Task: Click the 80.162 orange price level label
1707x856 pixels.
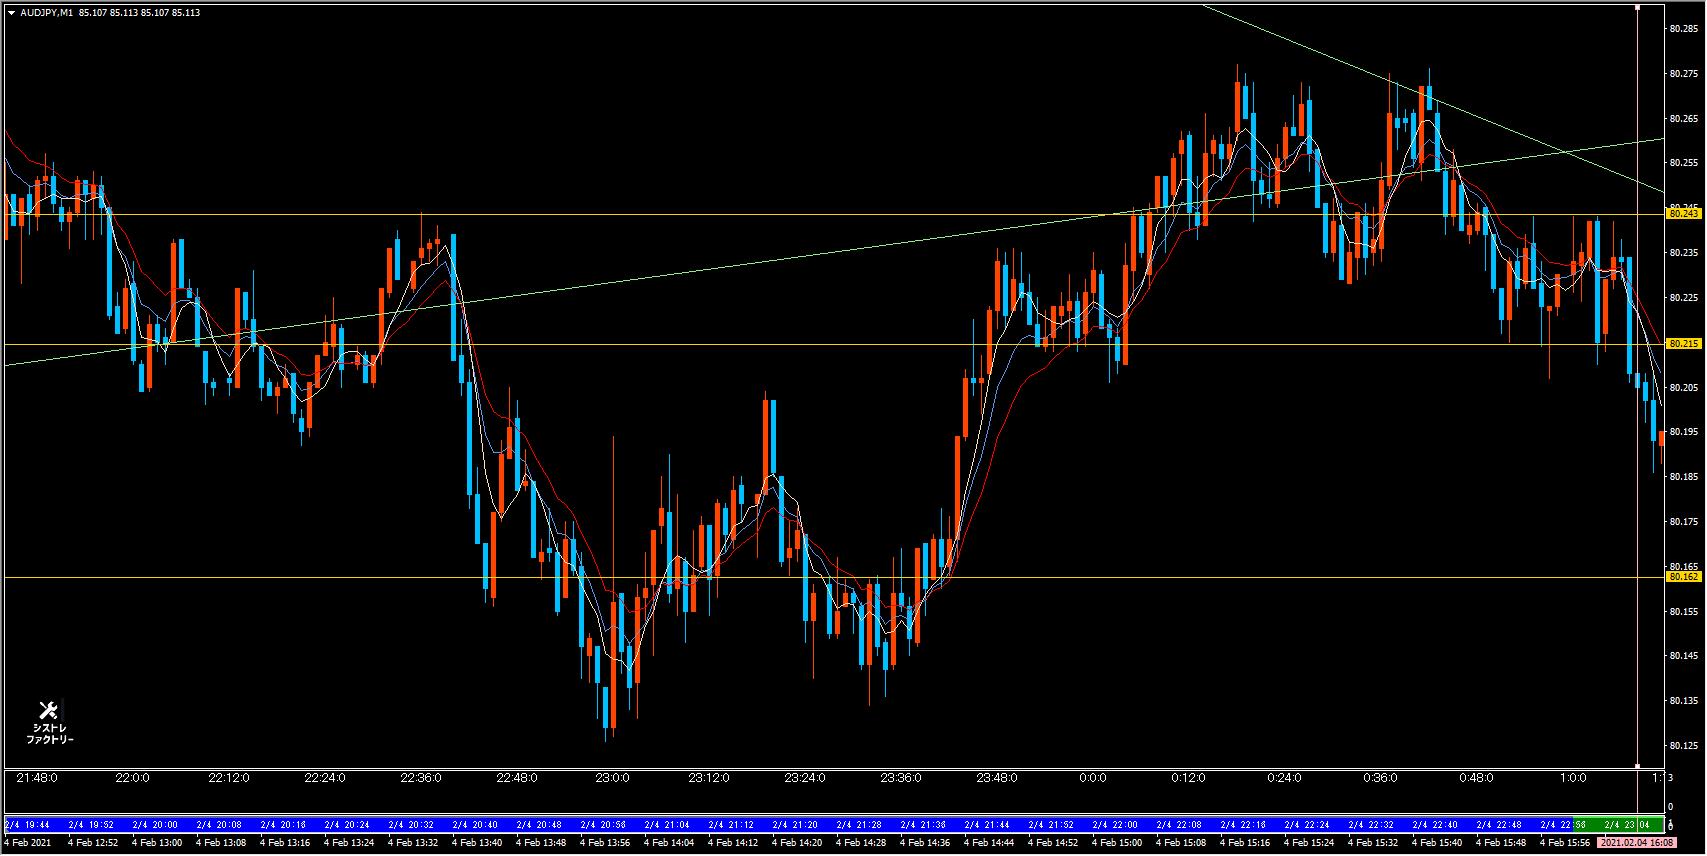Action: (x=1683, y=577)
